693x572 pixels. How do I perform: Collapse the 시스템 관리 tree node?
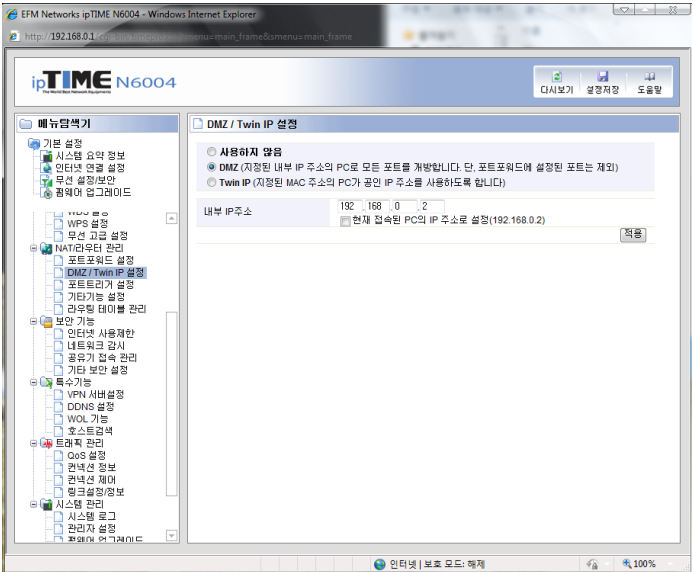[34, 504]
